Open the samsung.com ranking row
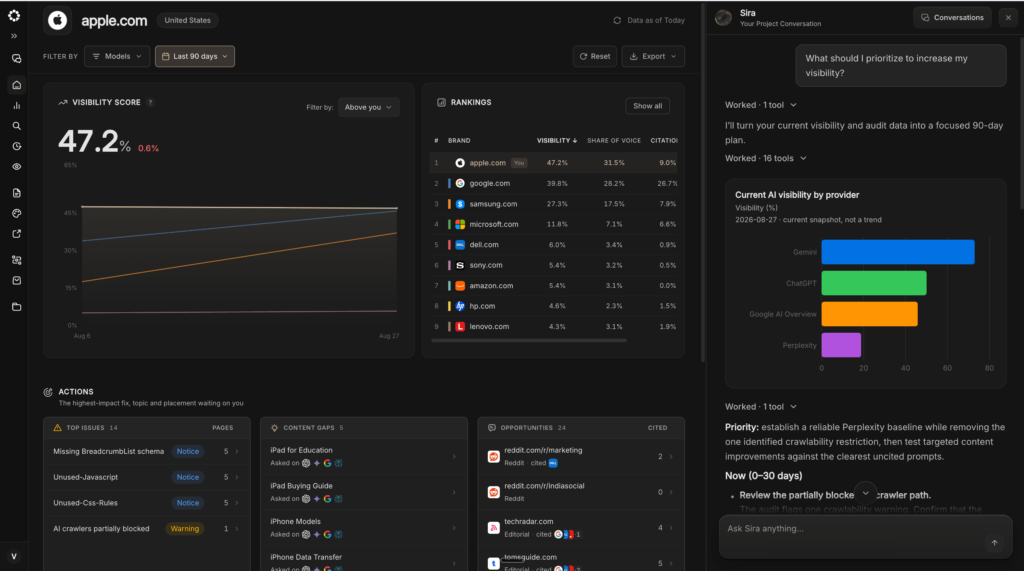The width and height of the screenshot is (1024, 571). pos(554,204)
